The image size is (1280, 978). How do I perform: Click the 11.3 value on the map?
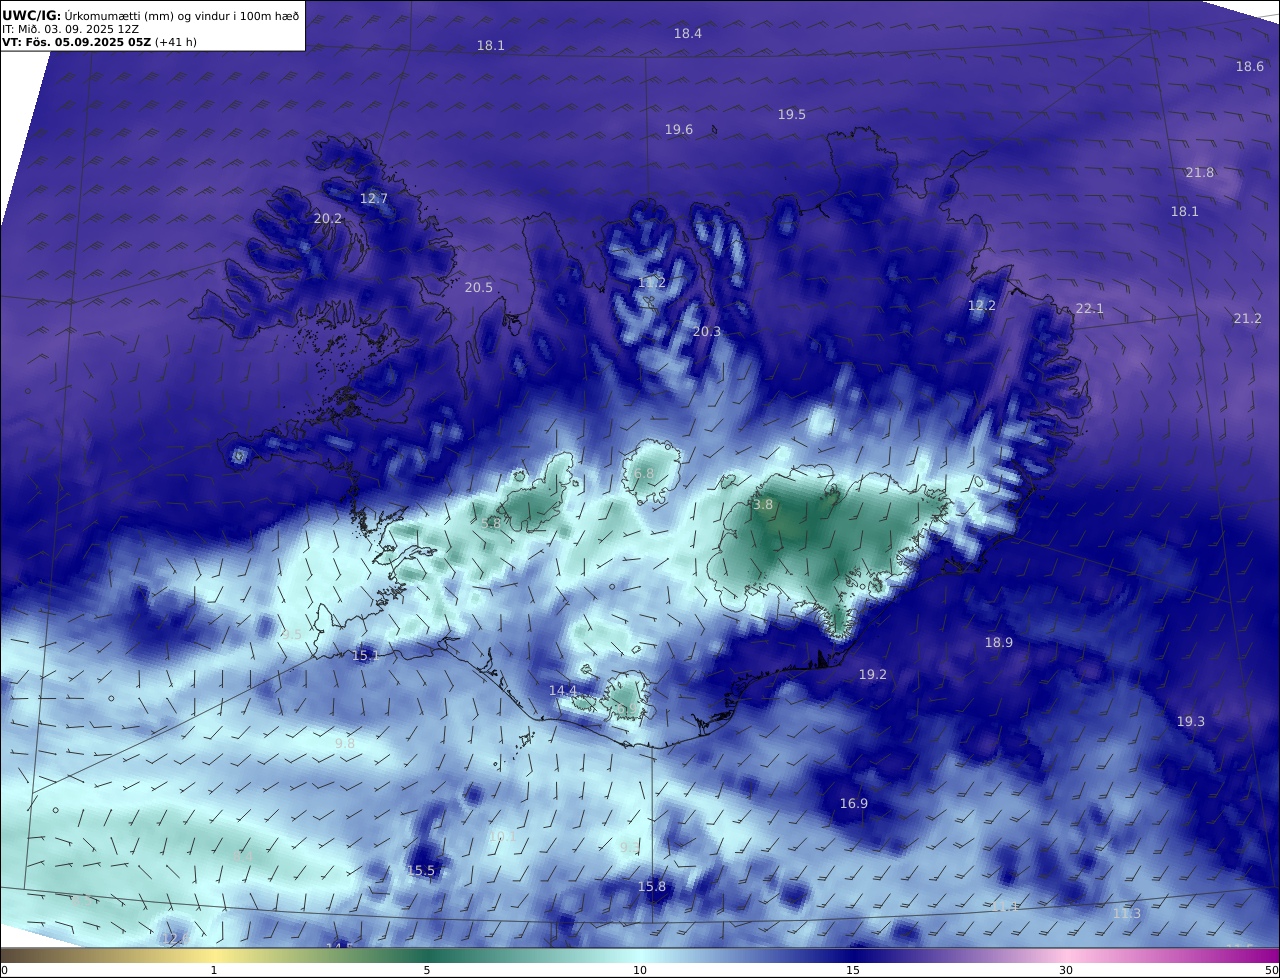[1126, 913]
